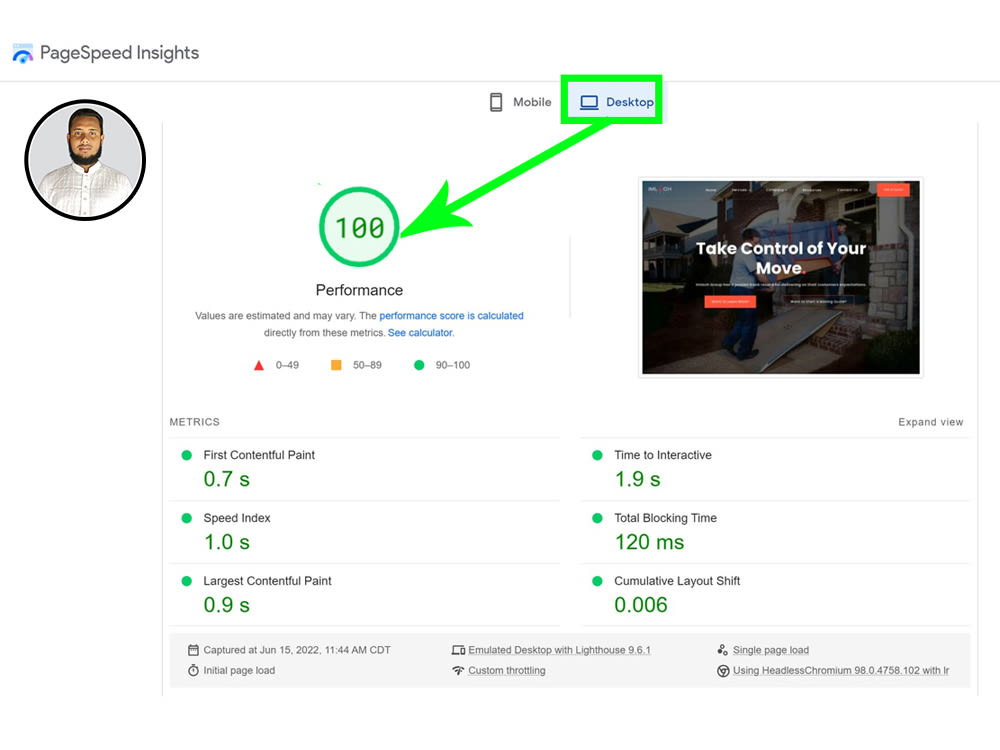Switch to the Desktop tab

[616, 102]
